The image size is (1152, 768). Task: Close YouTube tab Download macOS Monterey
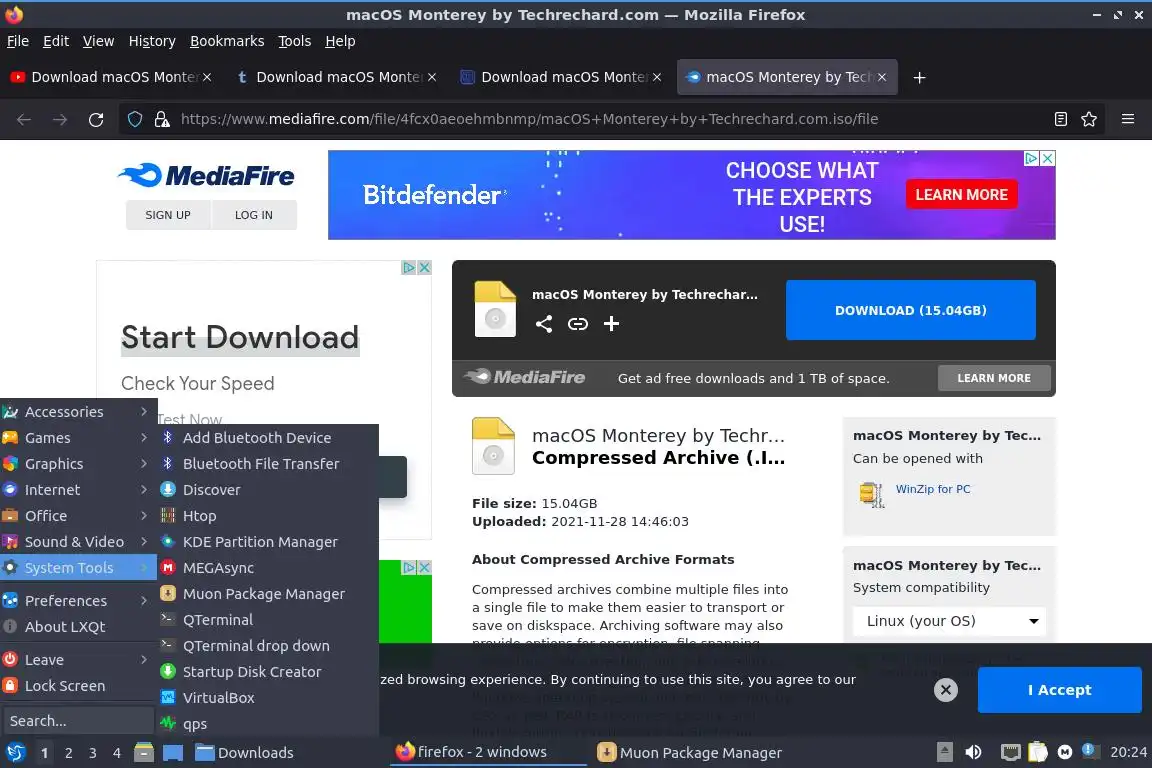[x=207, y=77]
